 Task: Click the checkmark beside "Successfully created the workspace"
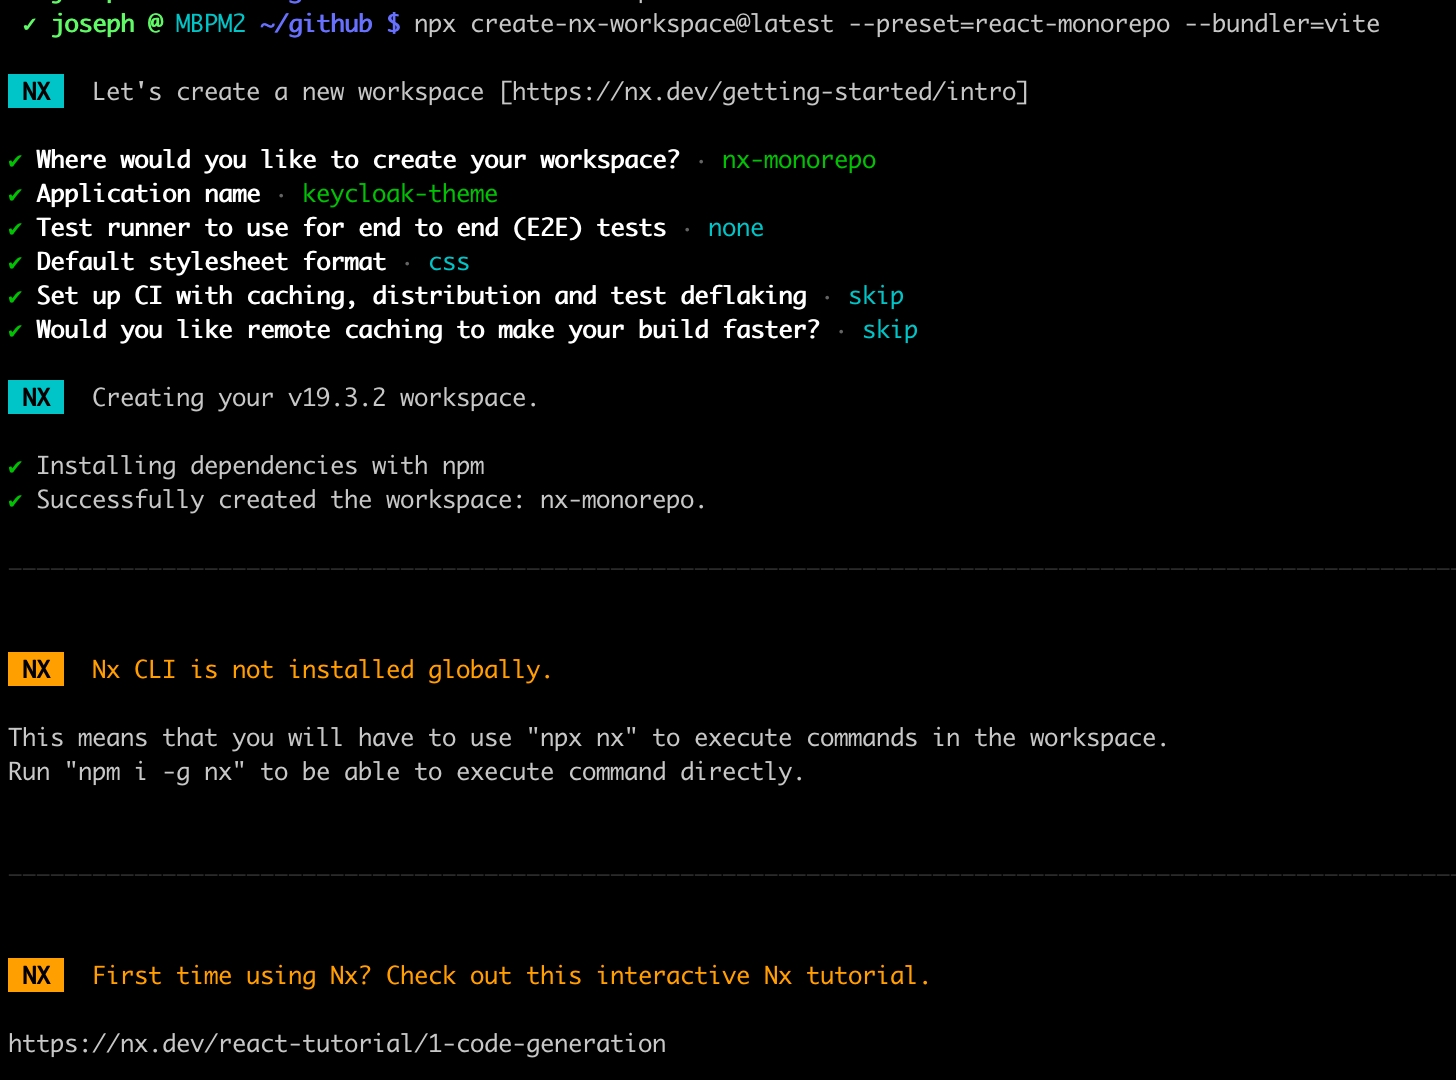(x=15, y=501)
